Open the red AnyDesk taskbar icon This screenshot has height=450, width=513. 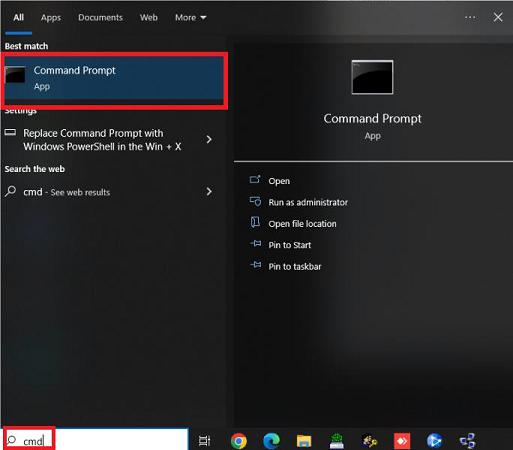(x=402, y=441)
